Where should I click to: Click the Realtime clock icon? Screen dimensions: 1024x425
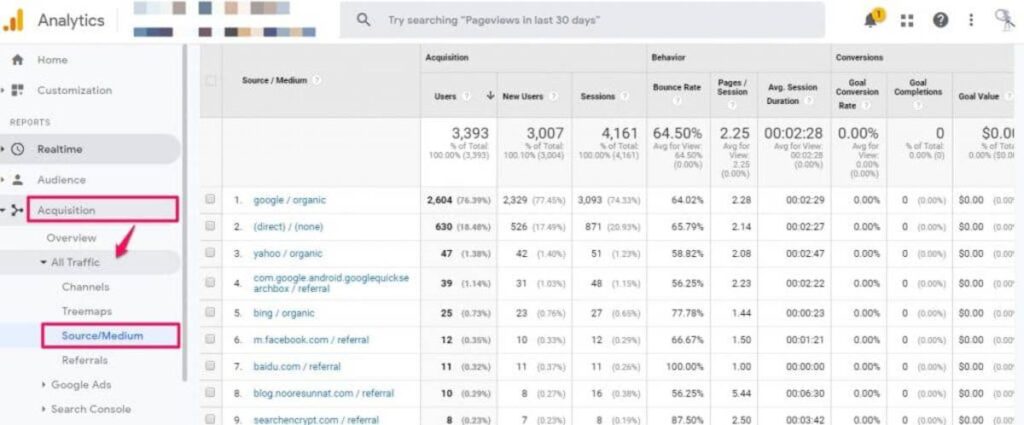pyautogui.click(x=18, y=149)
